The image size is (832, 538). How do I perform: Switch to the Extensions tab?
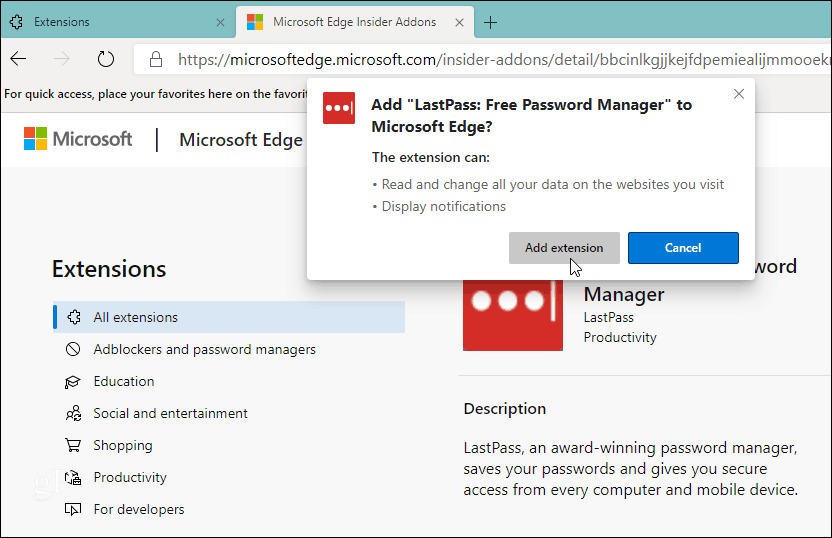pos(118,22)
